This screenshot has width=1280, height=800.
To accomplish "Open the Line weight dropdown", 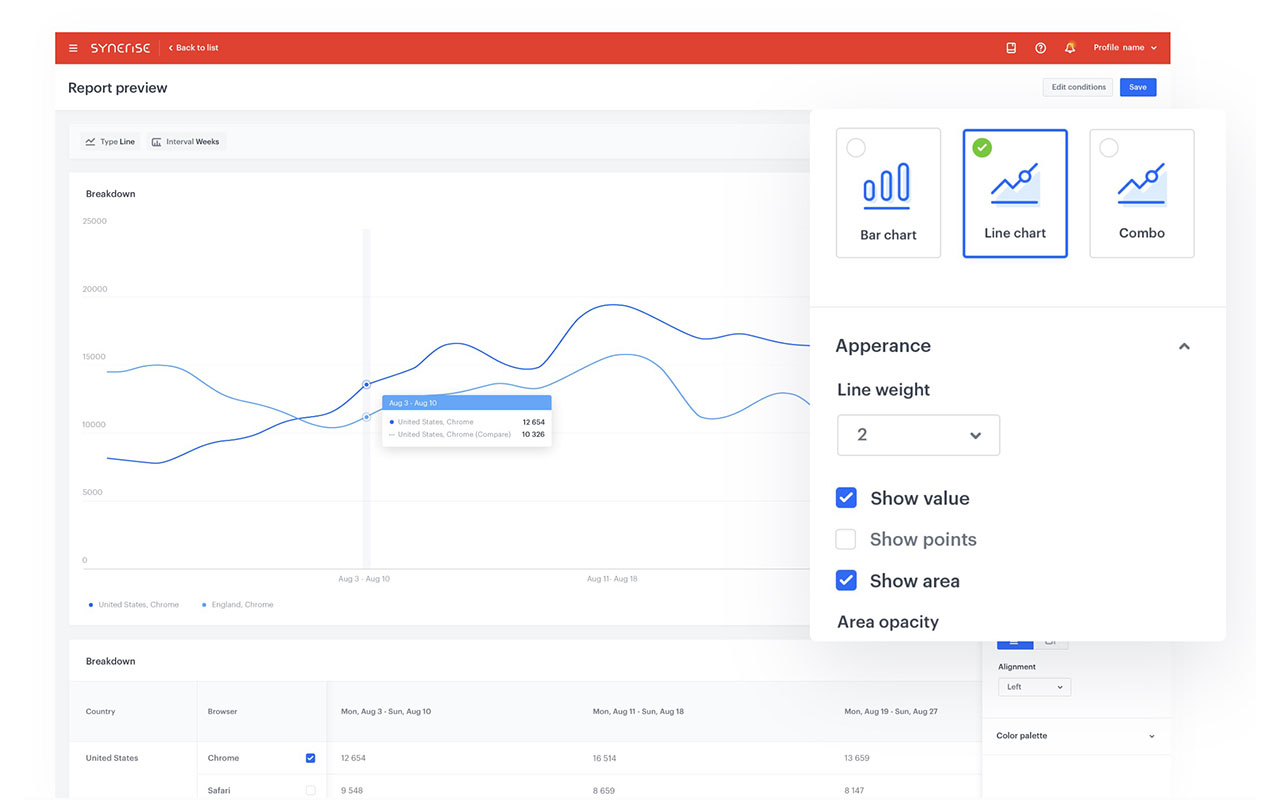I will [918, 435].
